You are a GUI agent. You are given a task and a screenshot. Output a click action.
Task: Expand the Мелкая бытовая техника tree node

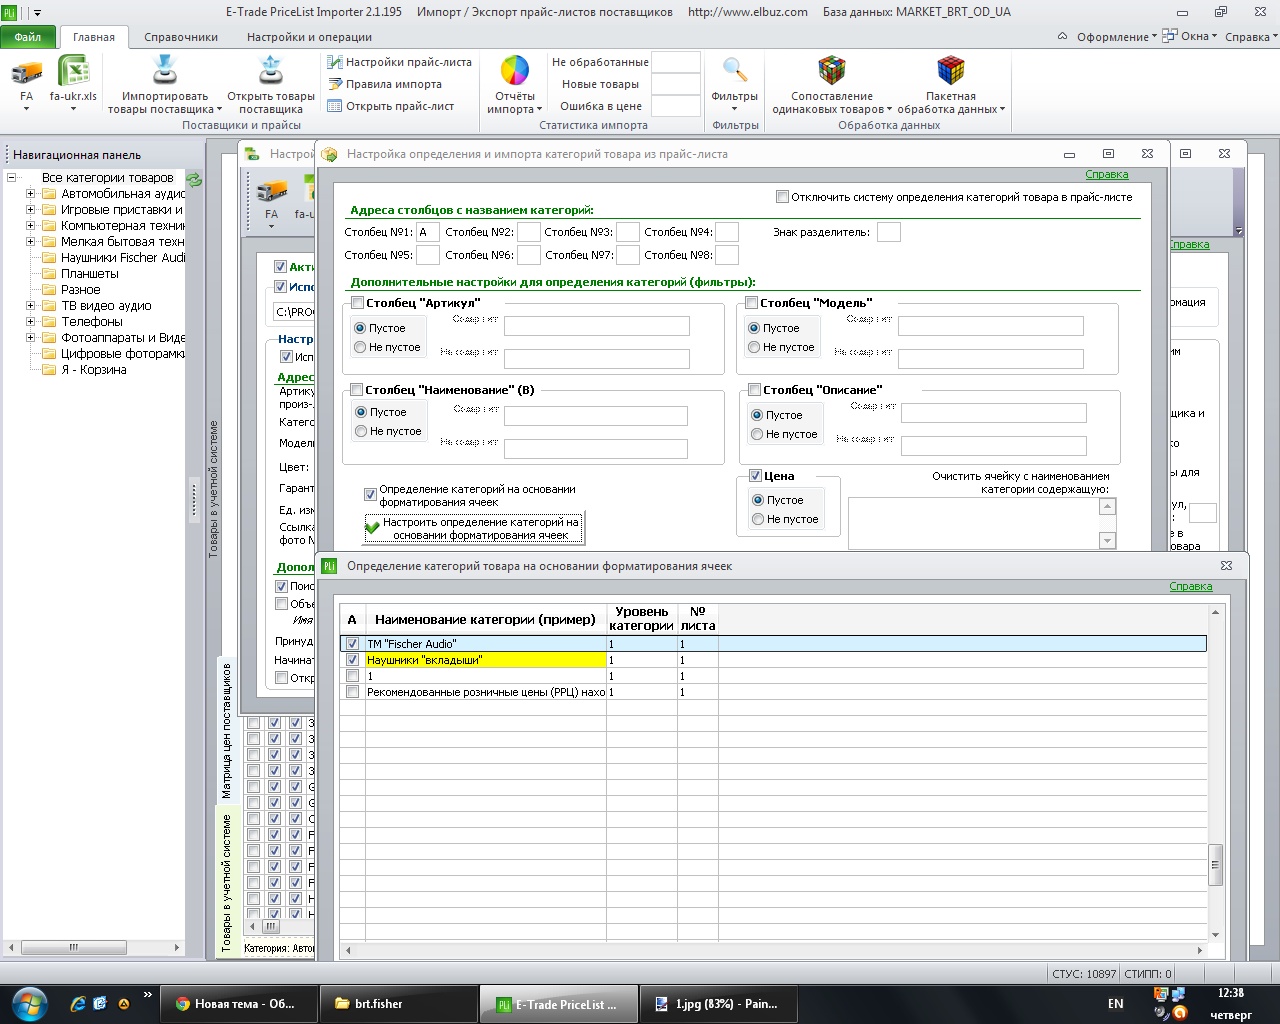[30, 242]
